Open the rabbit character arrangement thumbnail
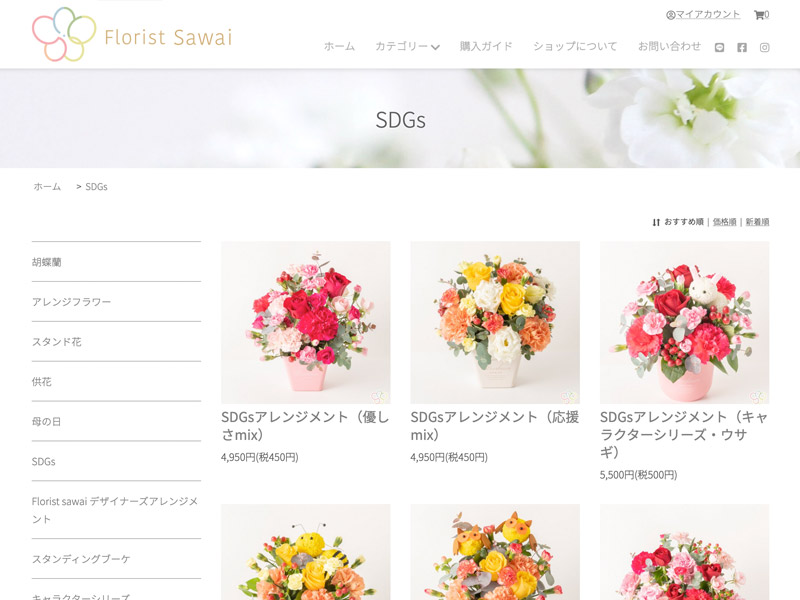This screenshot has height=600, width=800. click(x=685, y=322)
